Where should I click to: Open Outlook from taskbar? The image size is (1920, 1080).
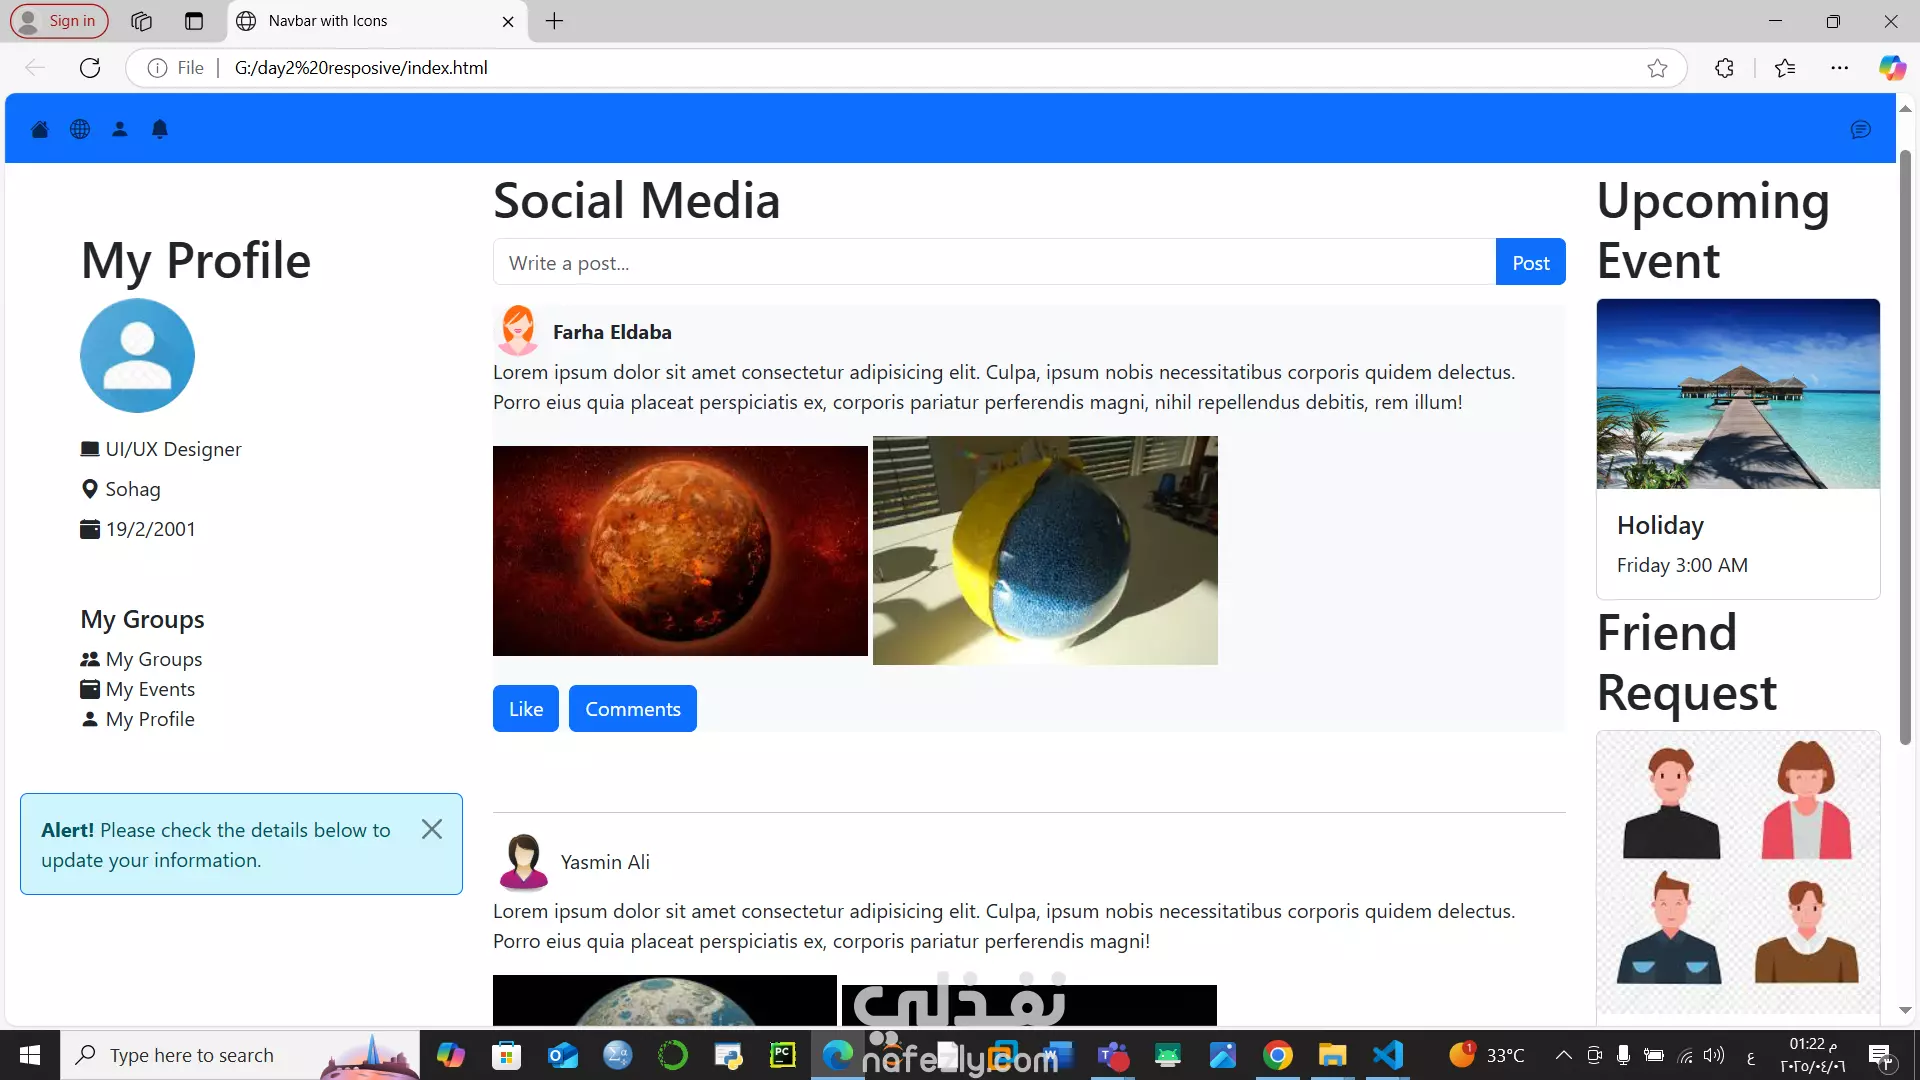tap(562, 1055)
